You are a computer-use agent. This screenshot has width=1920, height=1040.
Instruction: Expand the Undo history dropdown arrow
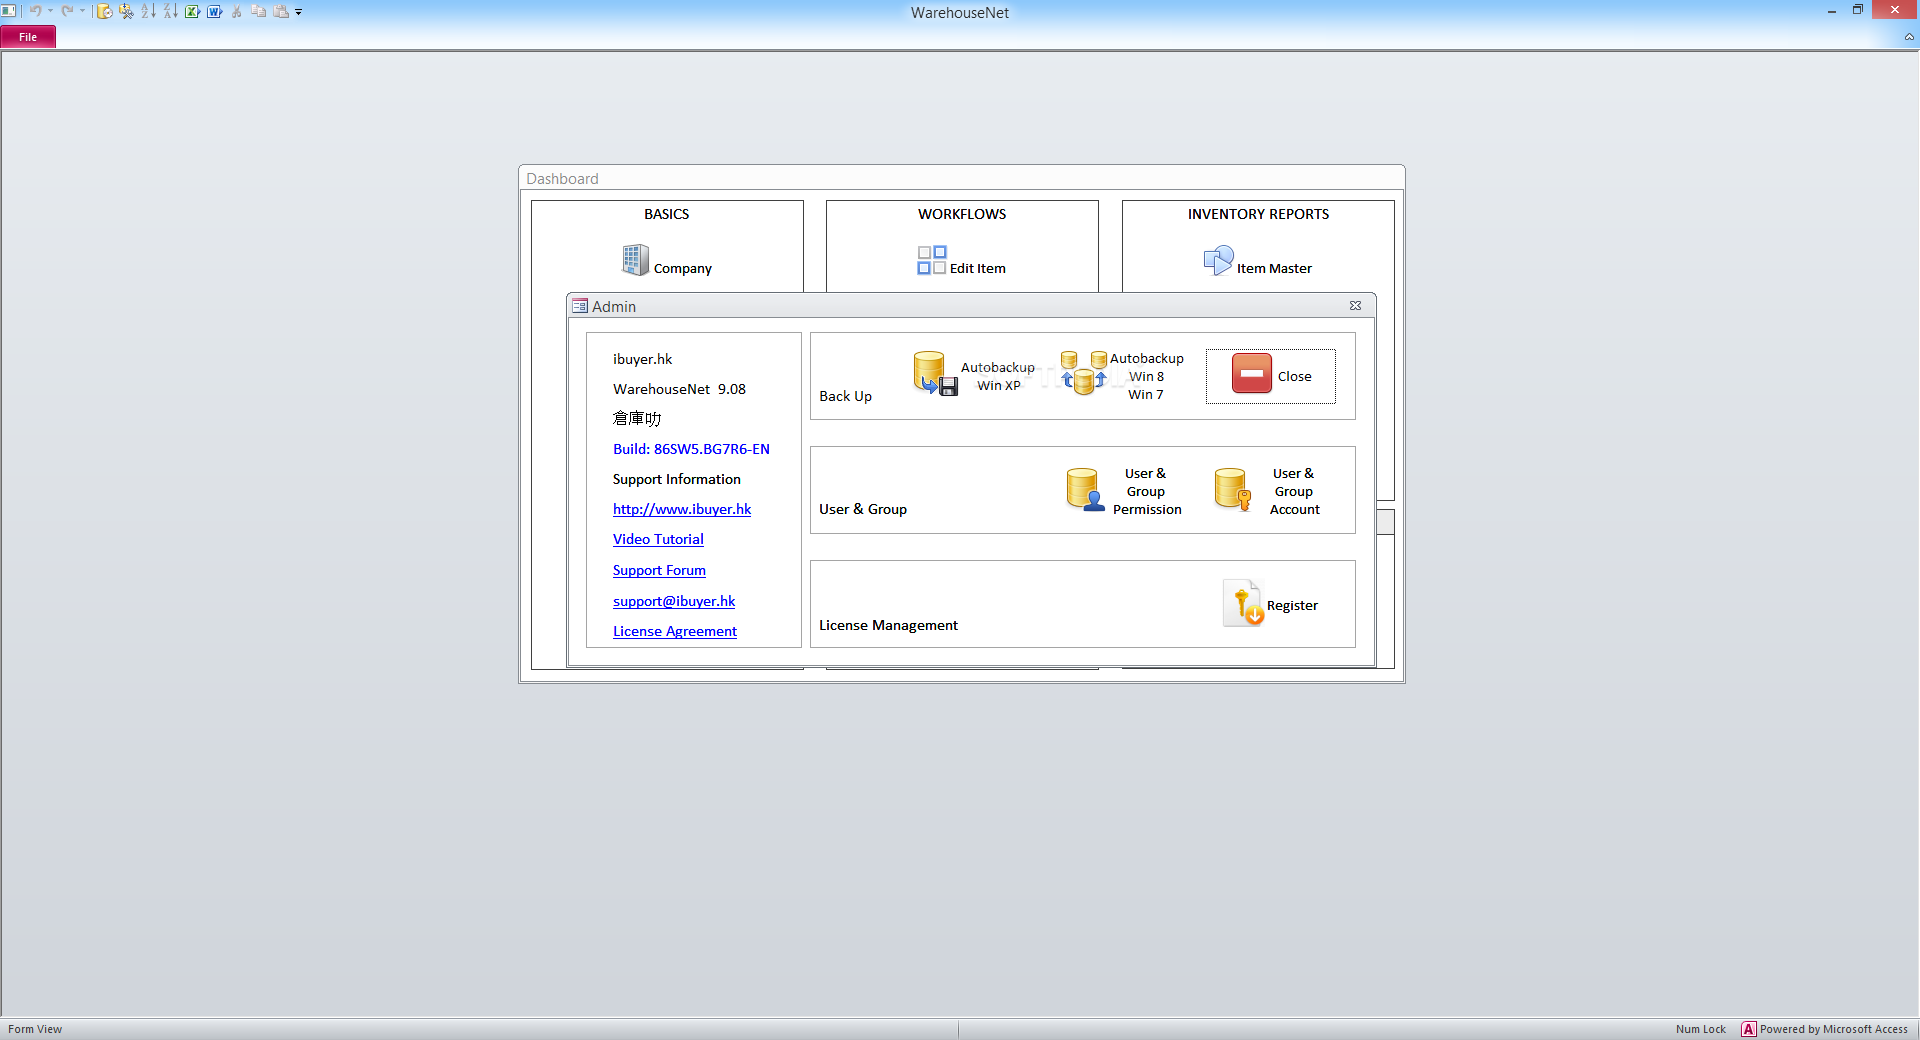click(50, 11)
